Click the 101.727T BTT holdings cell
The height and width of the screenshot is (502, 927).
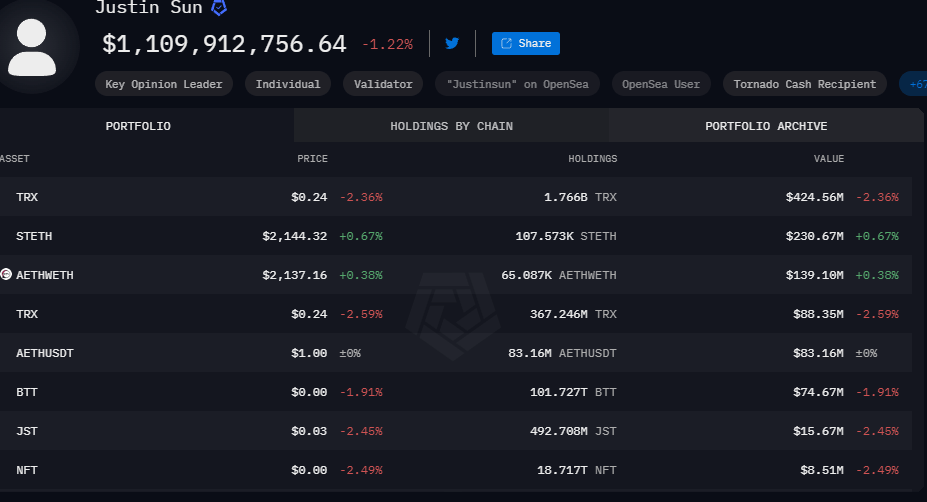(573, 392)
